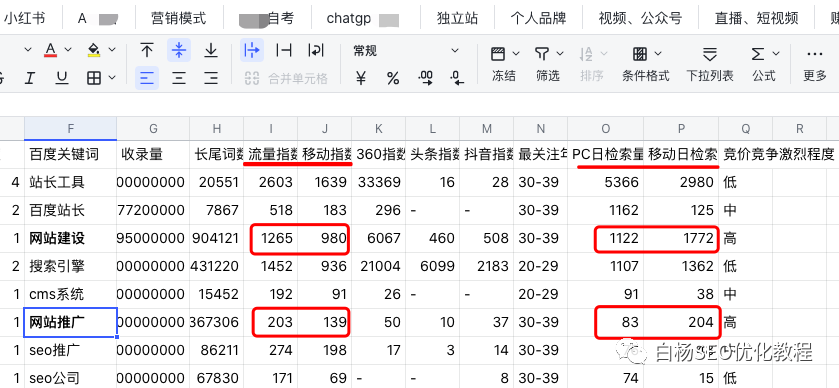The image size is (839, 388).
Task: Expand the font color dropdown arrow
Action: point(68,50)
